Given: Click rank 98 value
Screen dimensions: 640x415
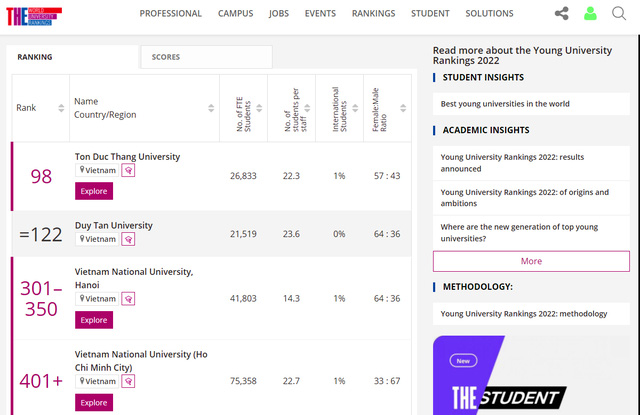Looking at the screenshot, I should click(41, 177).
